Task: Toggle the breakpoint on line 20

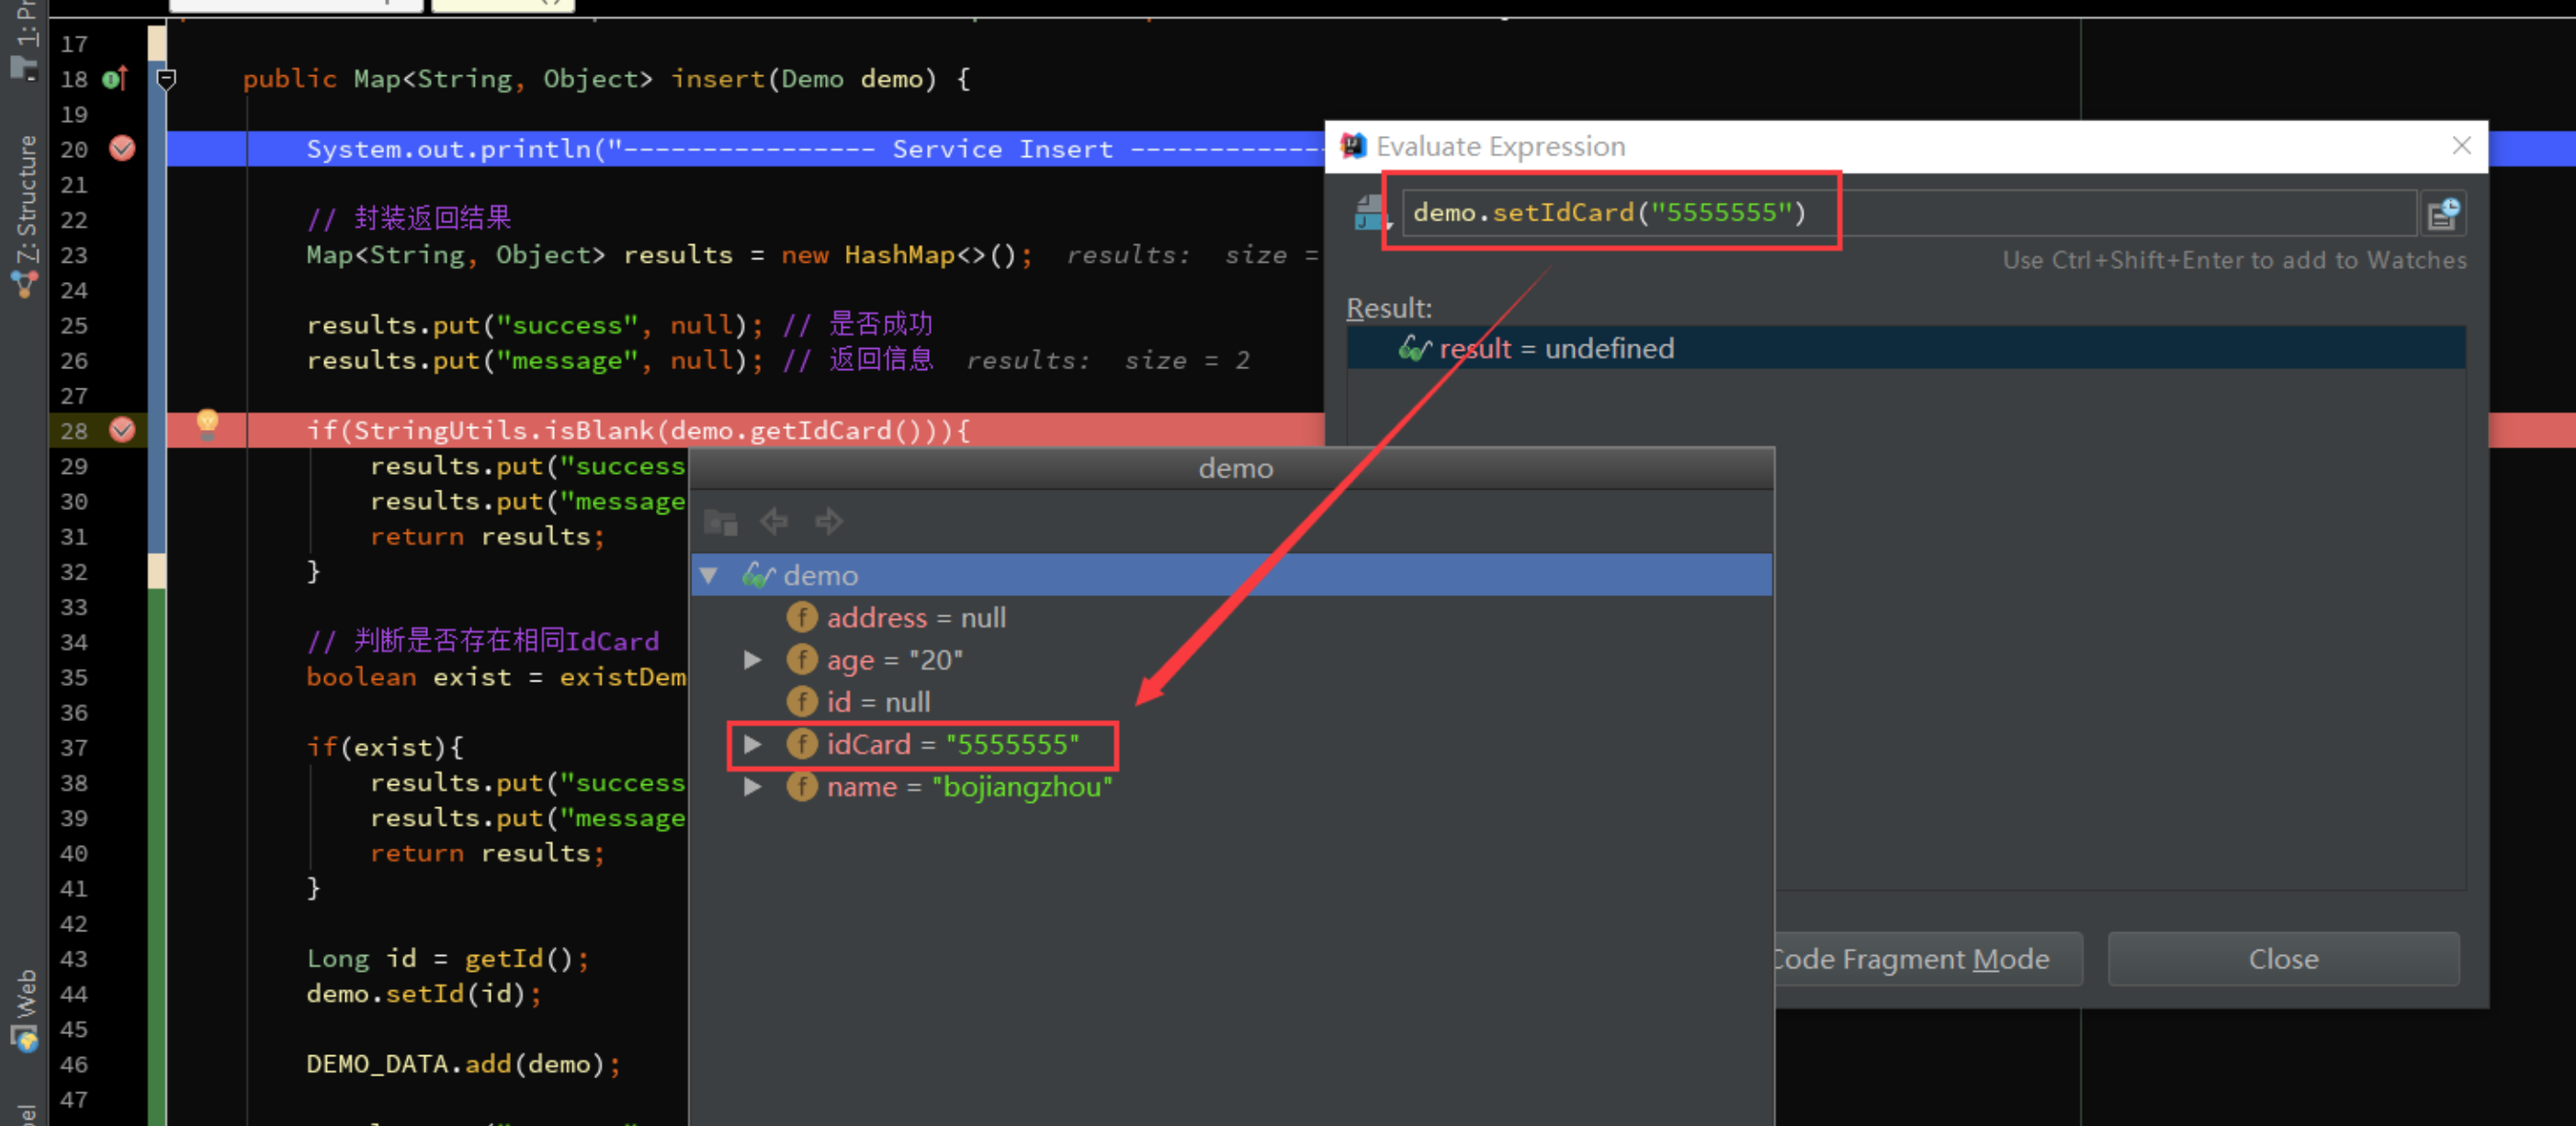Action: tap(122, 149)
